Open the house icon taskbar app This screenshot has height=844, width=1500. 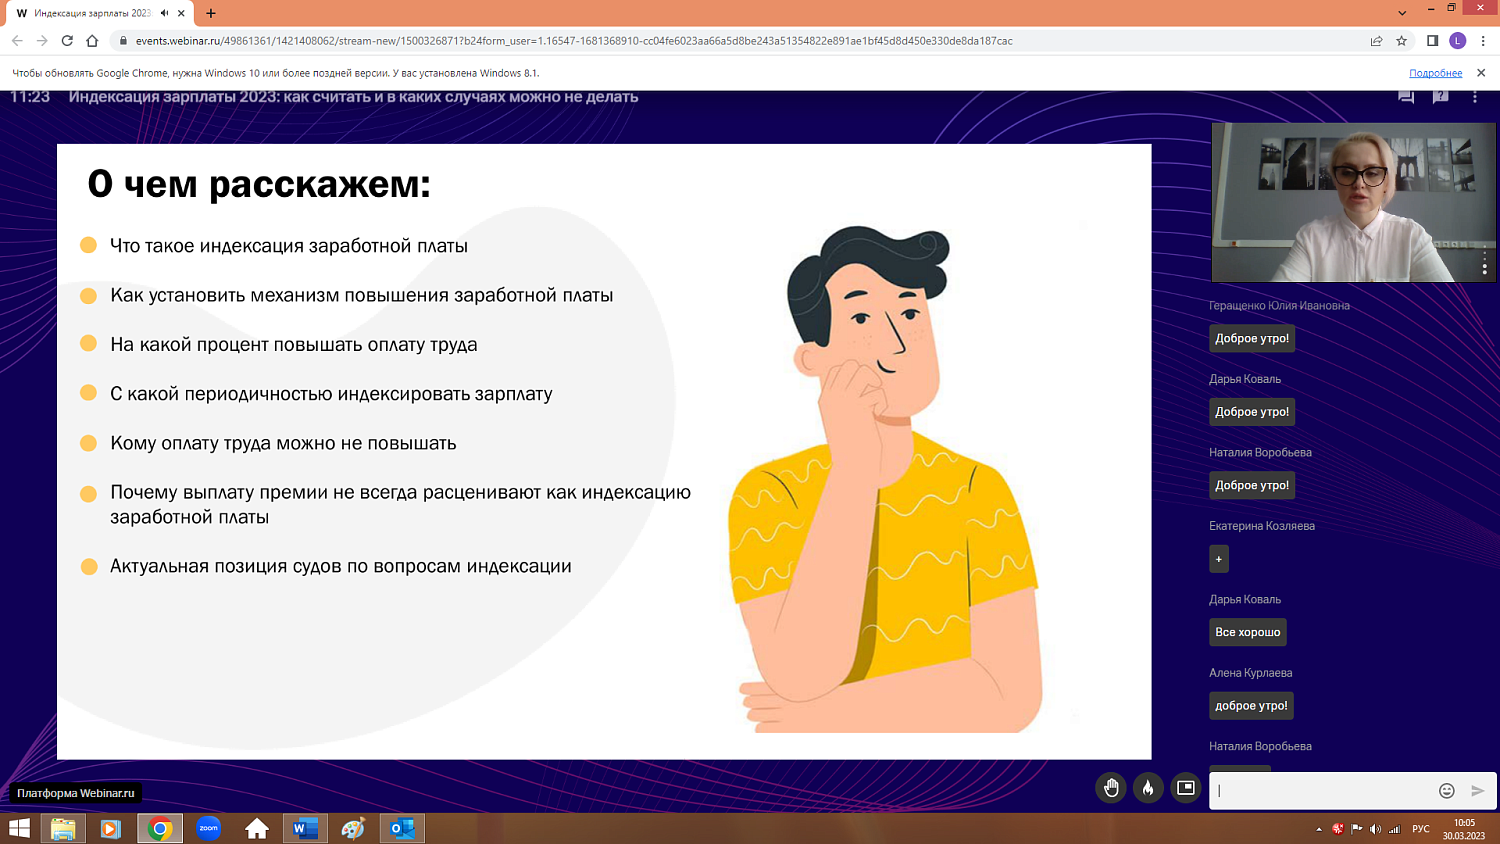coord(257,828)
